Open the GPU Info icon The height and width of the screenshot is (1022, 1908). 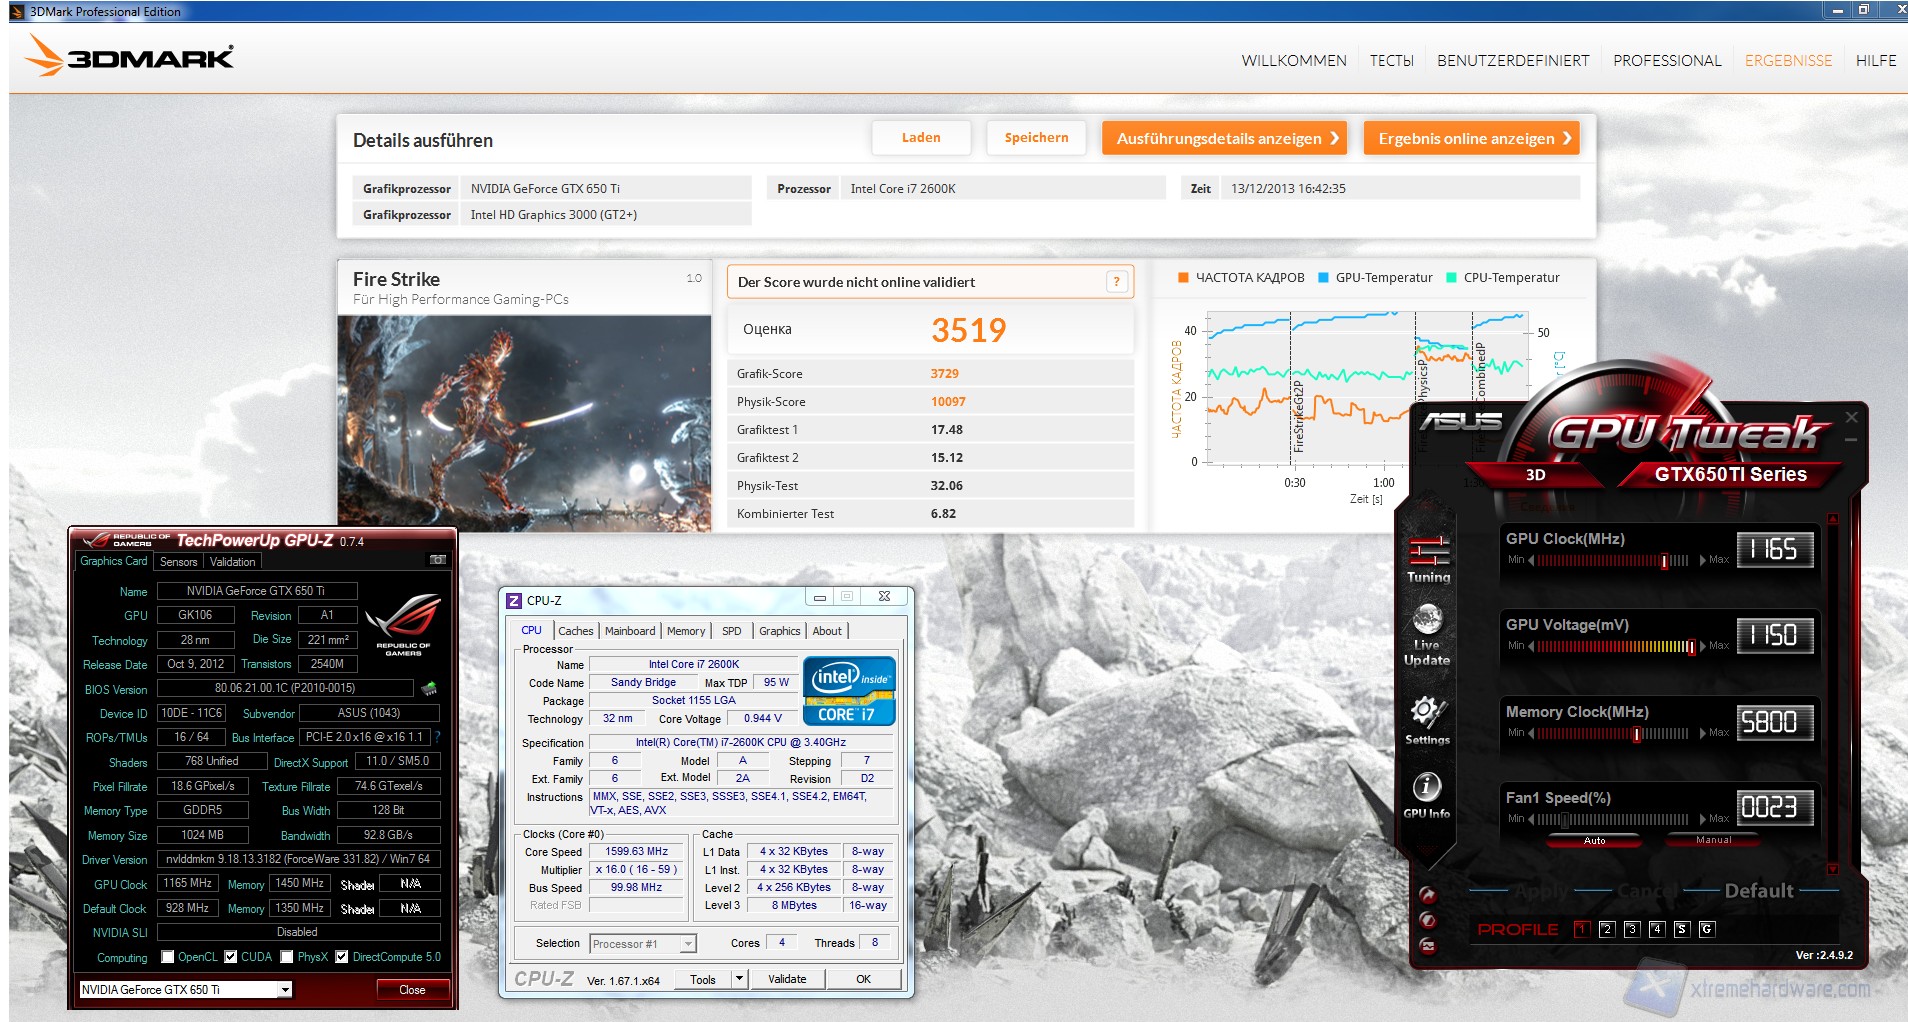point(1426,787)
